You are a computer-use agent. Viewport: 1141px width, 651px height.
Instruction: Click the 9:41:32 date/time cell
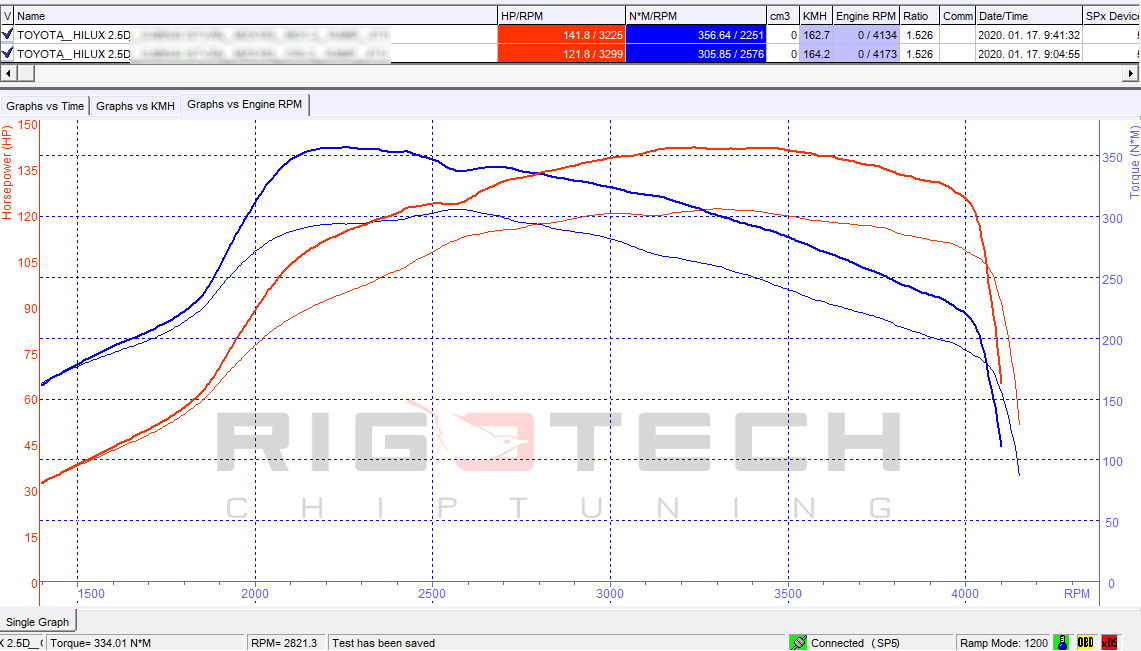tap(1029, 34)
